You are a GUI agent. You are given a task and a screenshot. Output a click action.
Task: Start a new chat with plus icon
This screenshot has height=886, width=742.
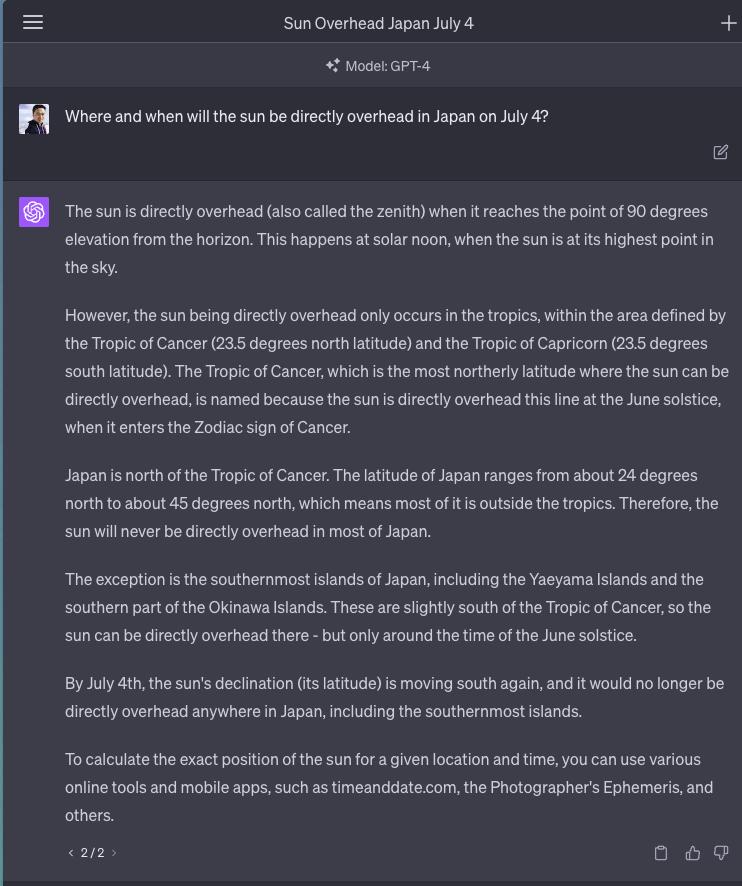pyautogui.click(x=728, y=23)
